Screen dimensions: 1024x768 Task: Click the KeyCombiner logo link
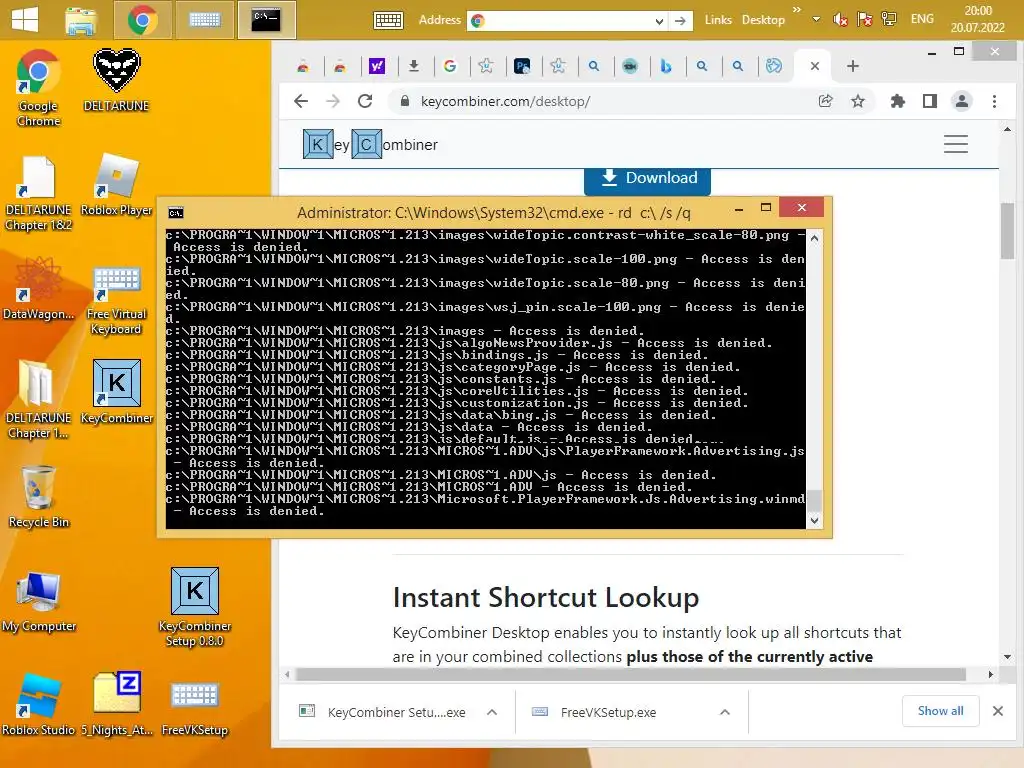370,144
